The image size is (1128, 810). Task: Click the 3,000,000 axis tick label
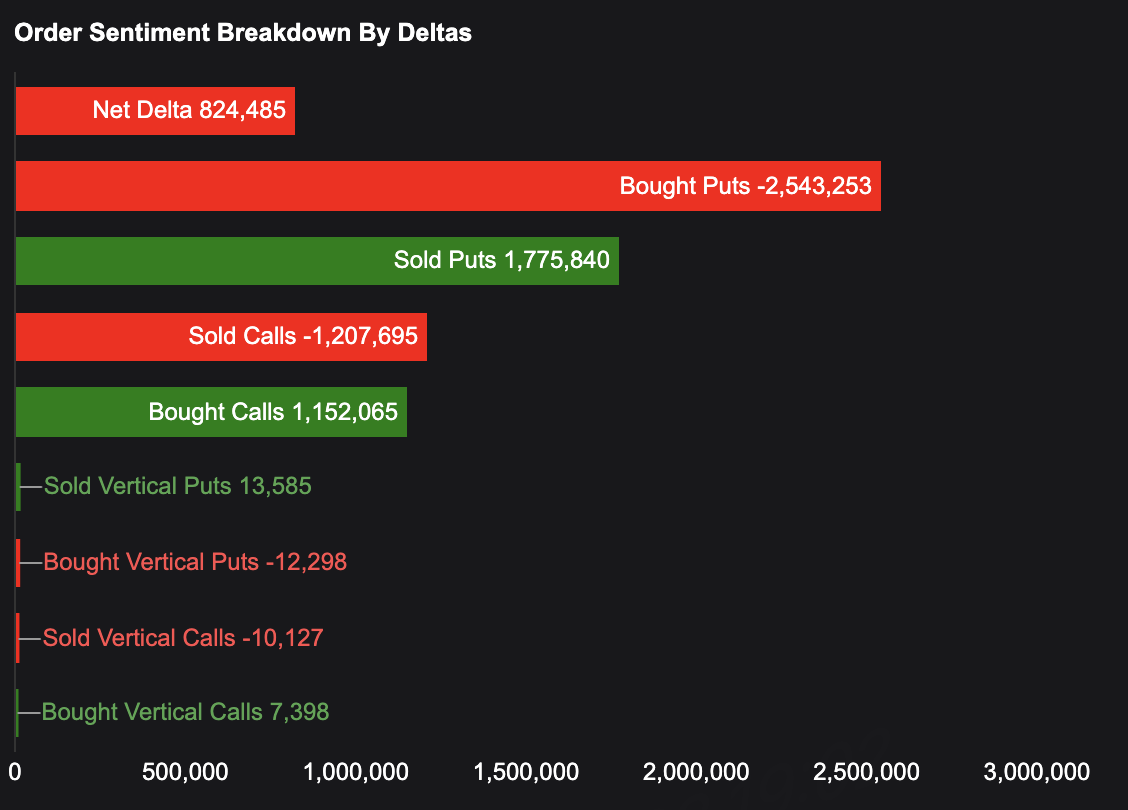pos(1036,772)
